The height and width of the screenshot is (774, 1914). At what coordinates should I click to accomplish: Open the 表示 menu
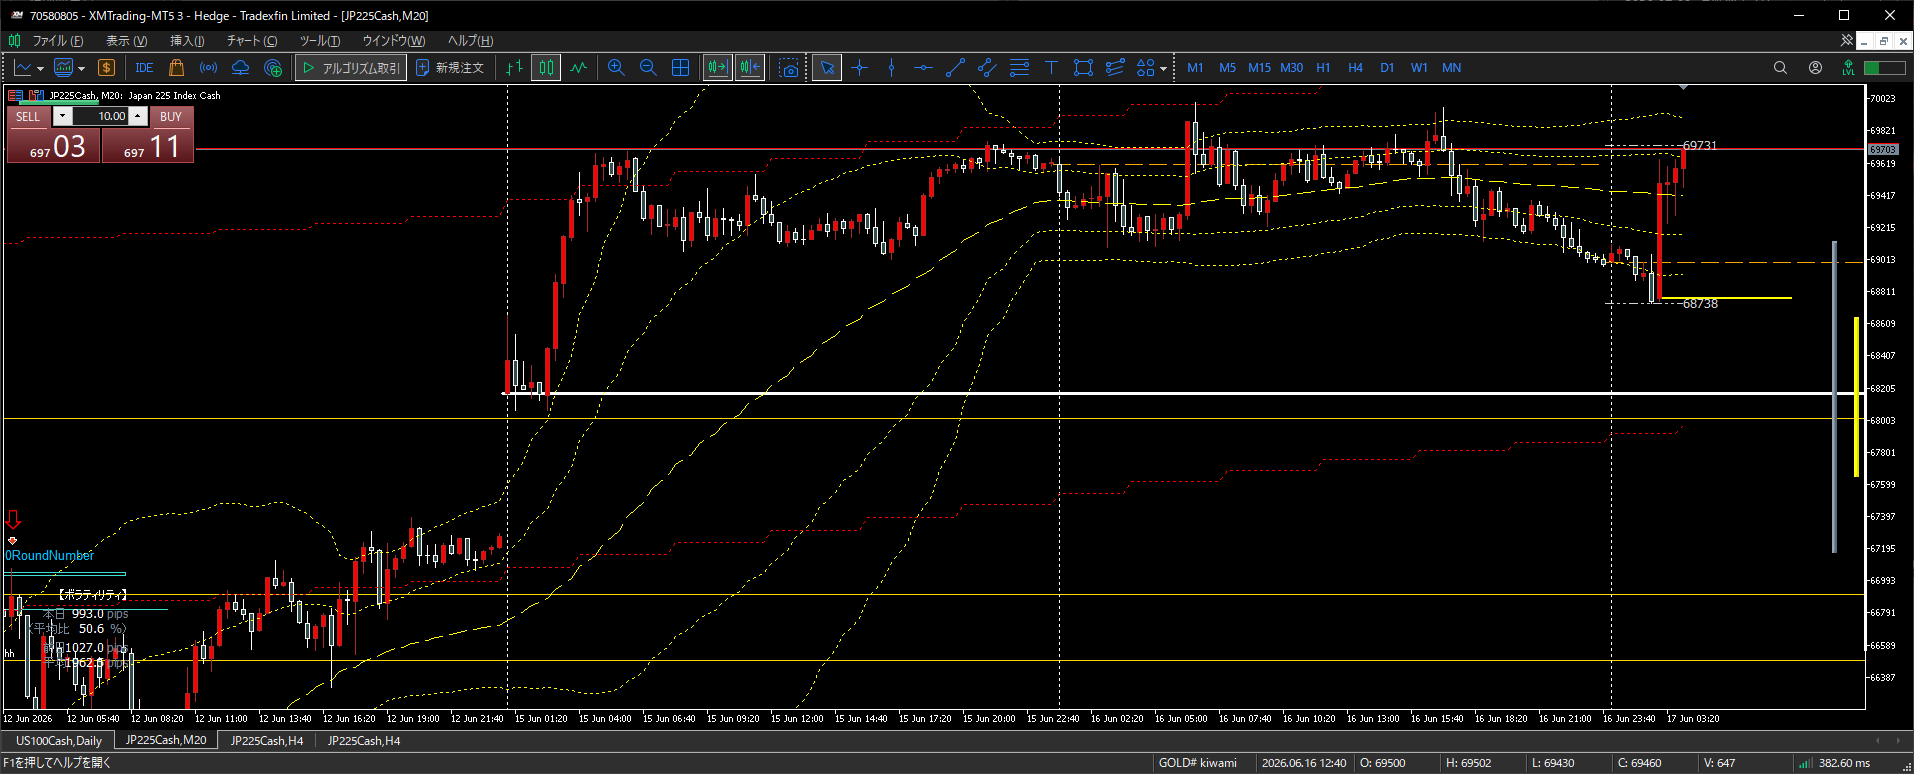[126, 41]
